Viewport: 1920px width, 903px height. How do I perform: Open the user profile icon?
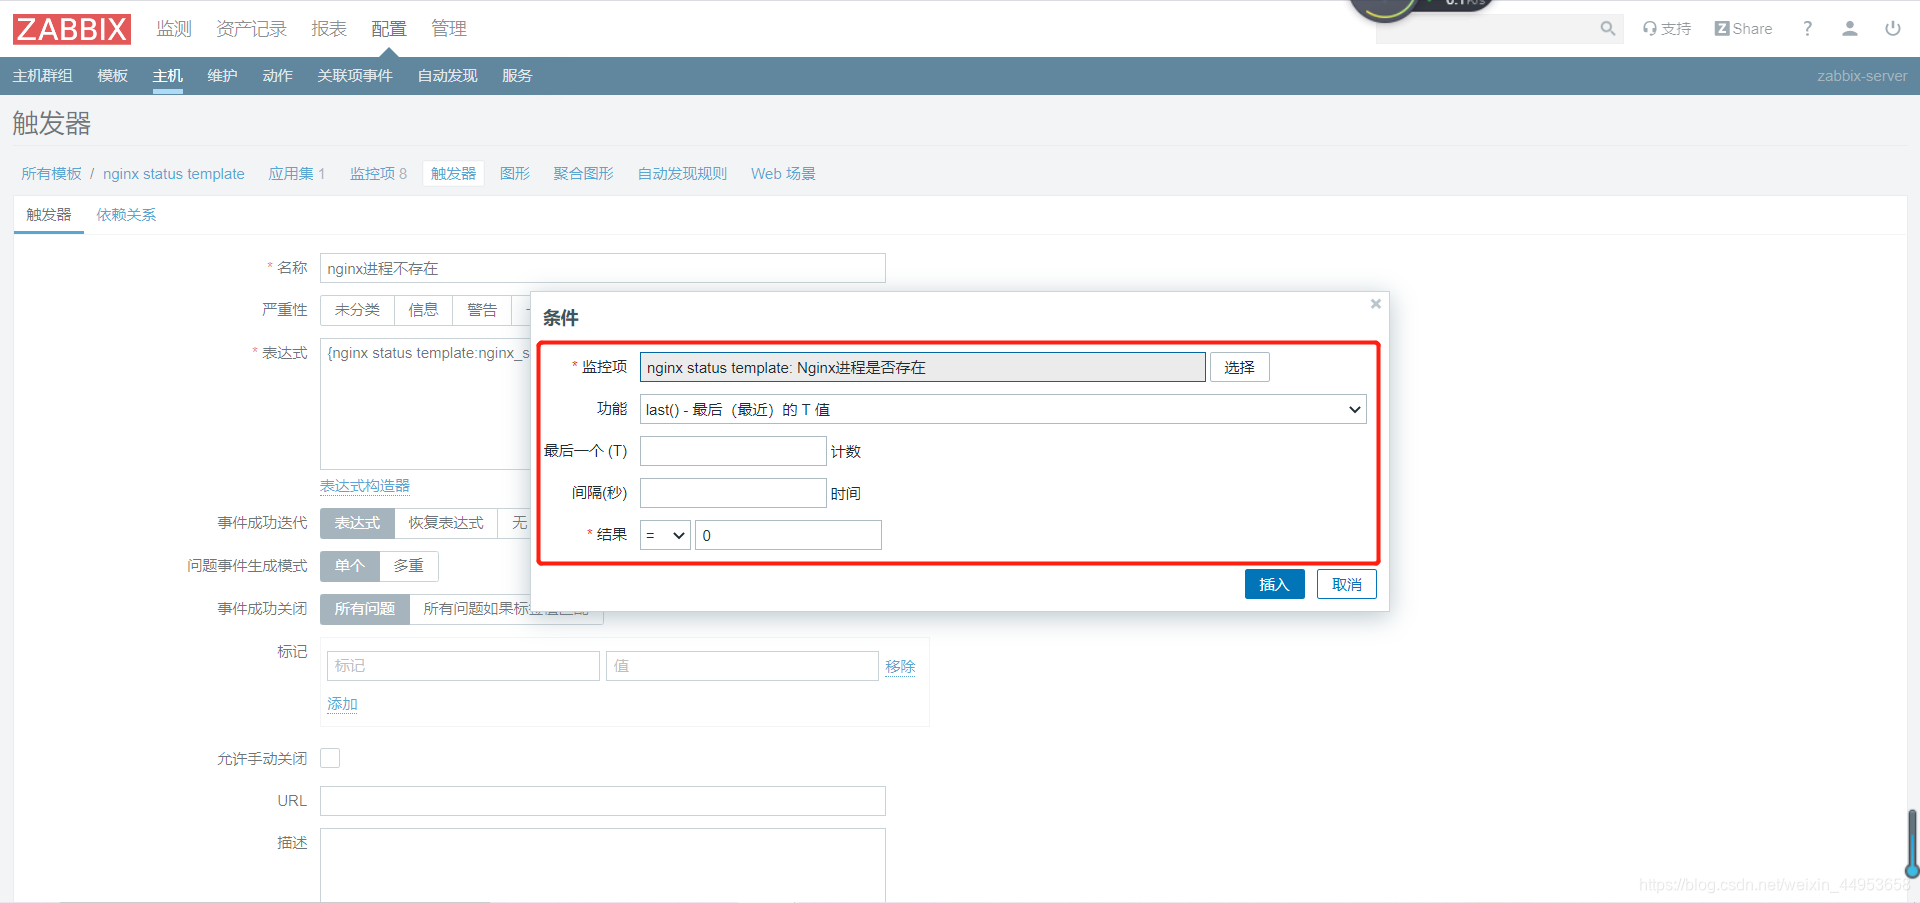tap(1850, 29)
